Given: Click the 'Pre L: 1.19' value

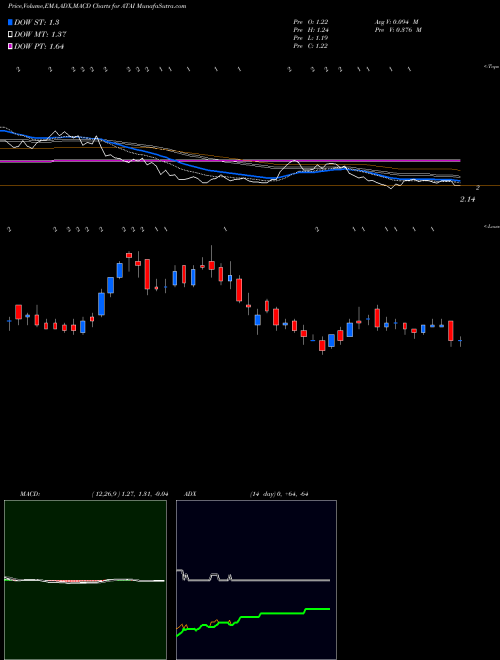Looking at the screenshot, I should (x=311, y=38).
